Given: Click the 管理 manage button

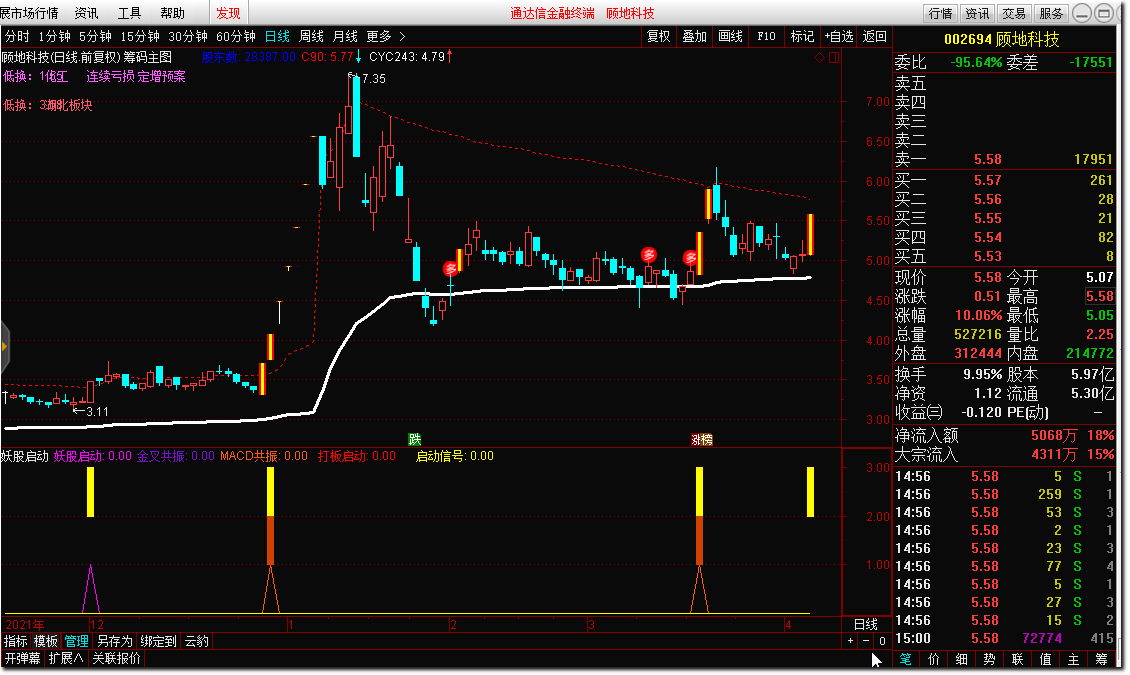Looking at the screenshot, I should pos(76,640).
